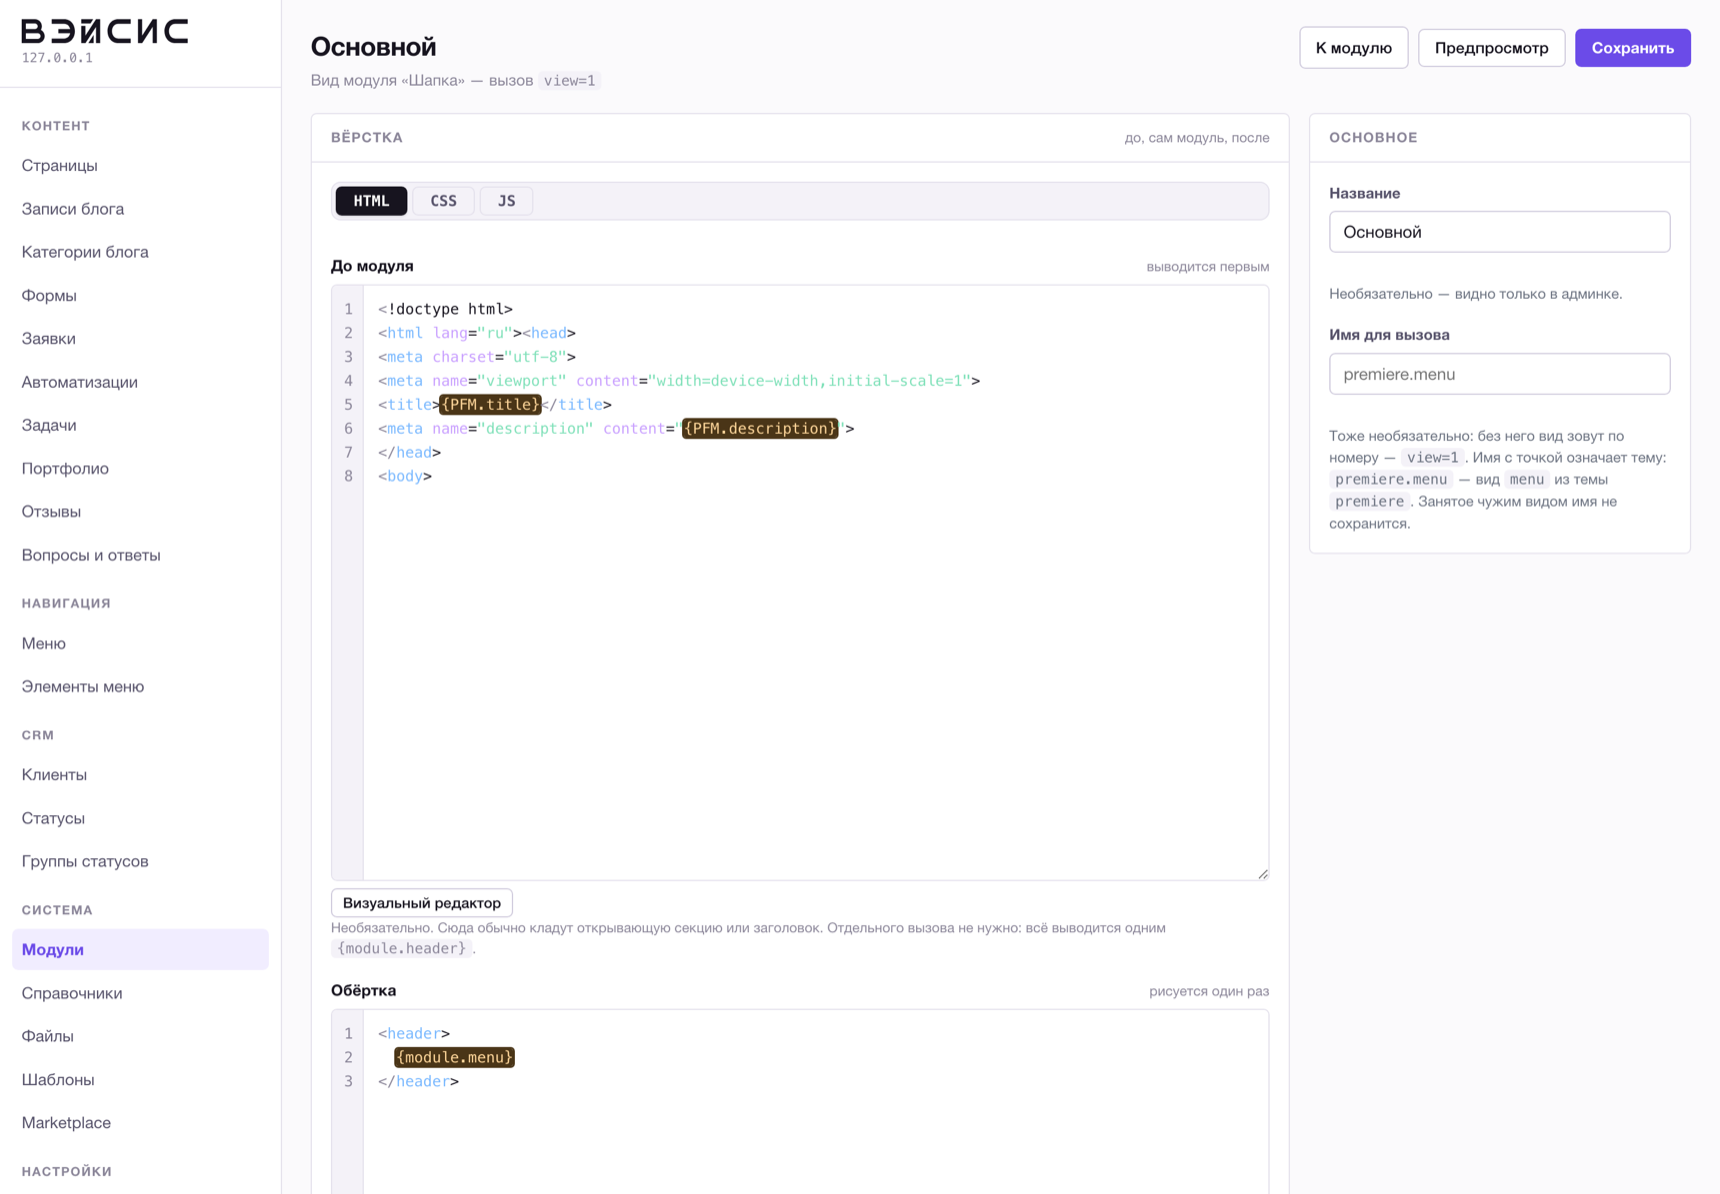Click the {module.menu} placeholder in Обёртка
This screenshot has height=1194, width=1720.
[455, 1057]
